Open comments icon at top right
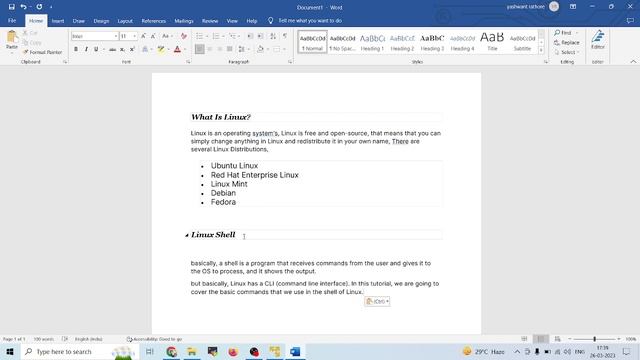Viewport: 640px width, 360px height. (x=630, y=20)
